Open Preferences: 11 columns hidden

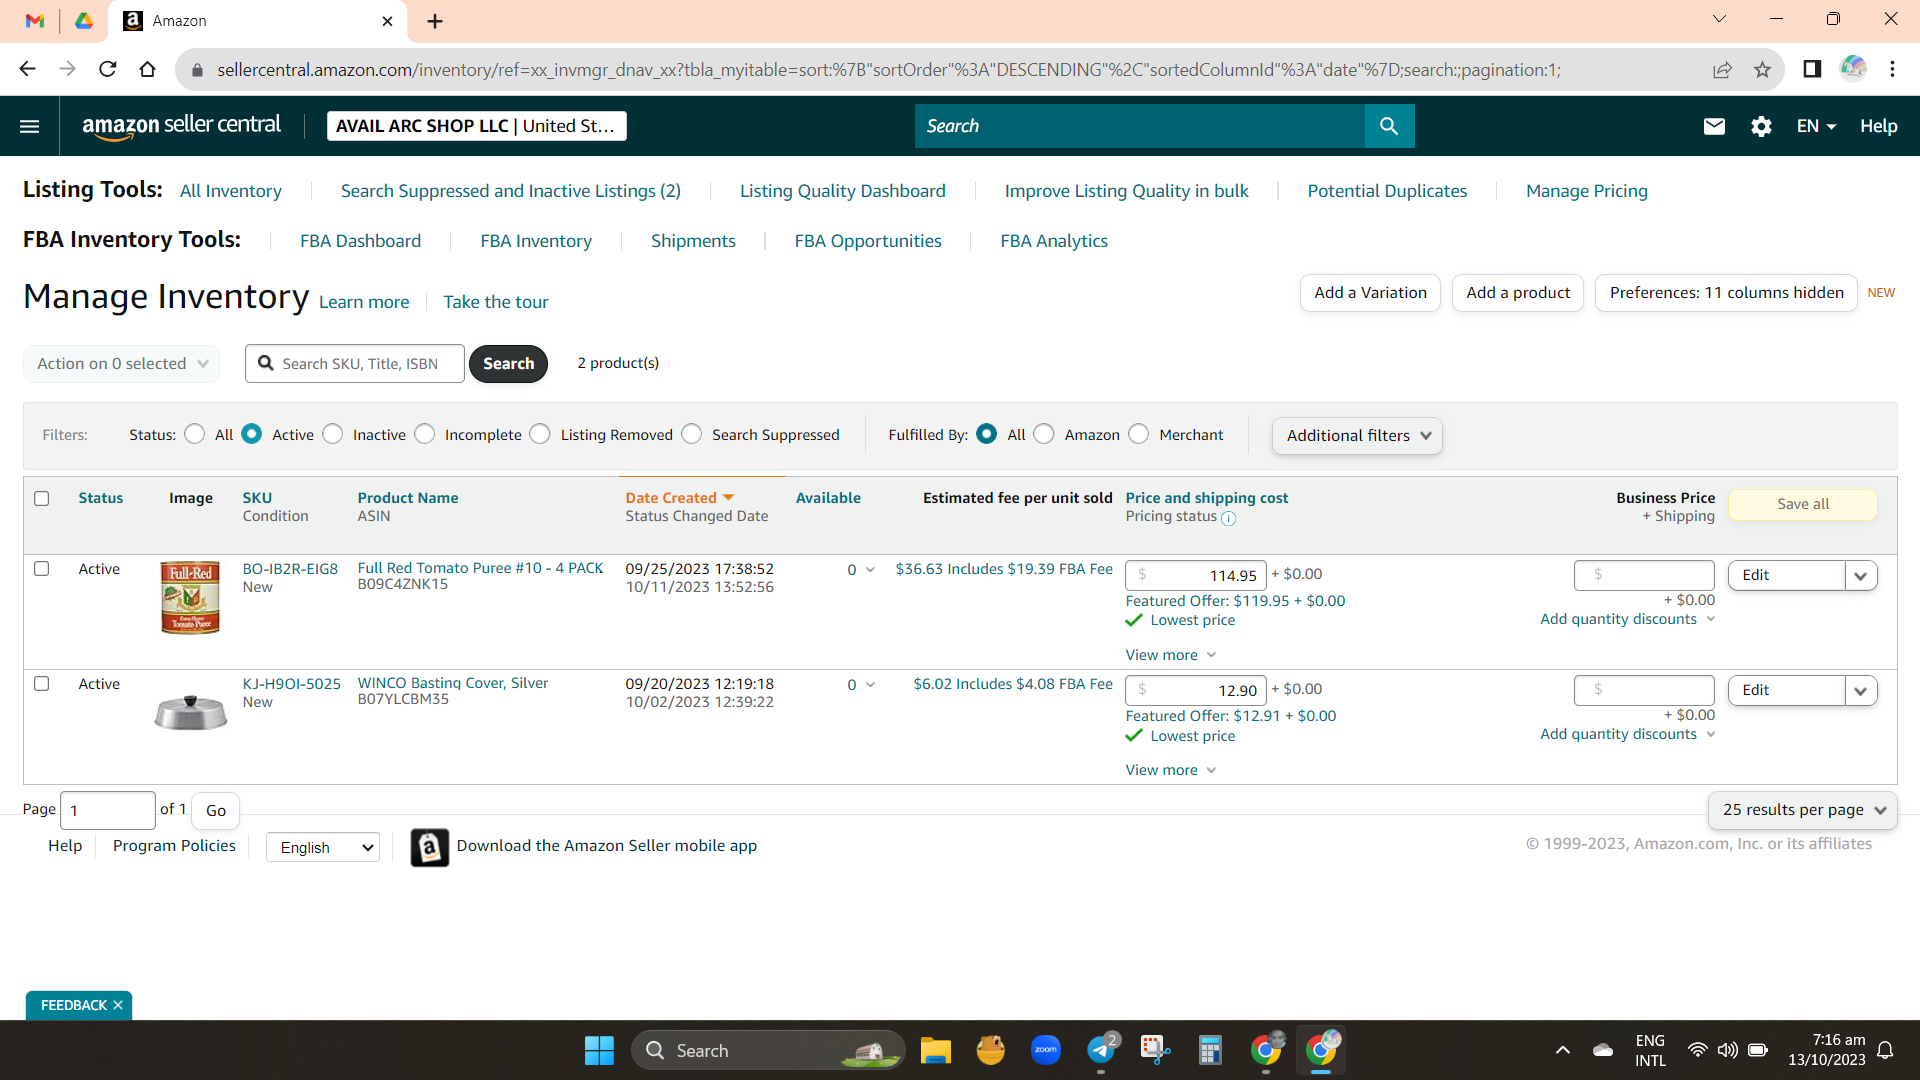[1726, 293]
